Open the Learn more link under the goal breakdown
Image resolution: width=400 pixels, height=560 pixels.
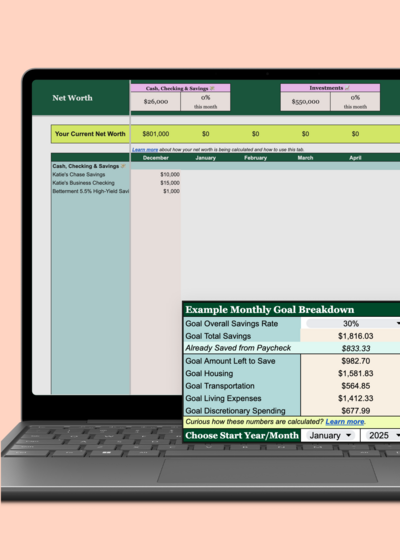(x=345, y=422)
